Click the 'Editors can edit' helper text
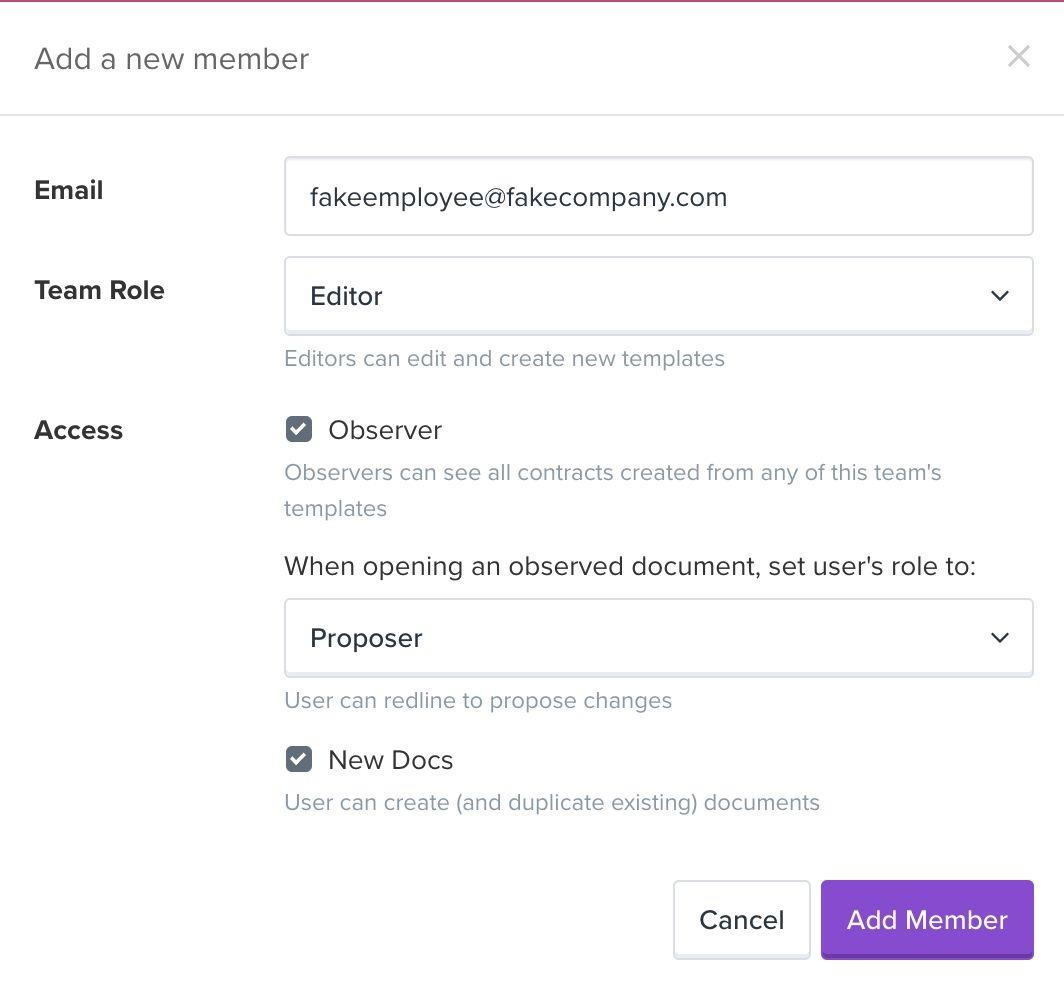The width and height of the screenshot is (1064, 992). point(504,359)
